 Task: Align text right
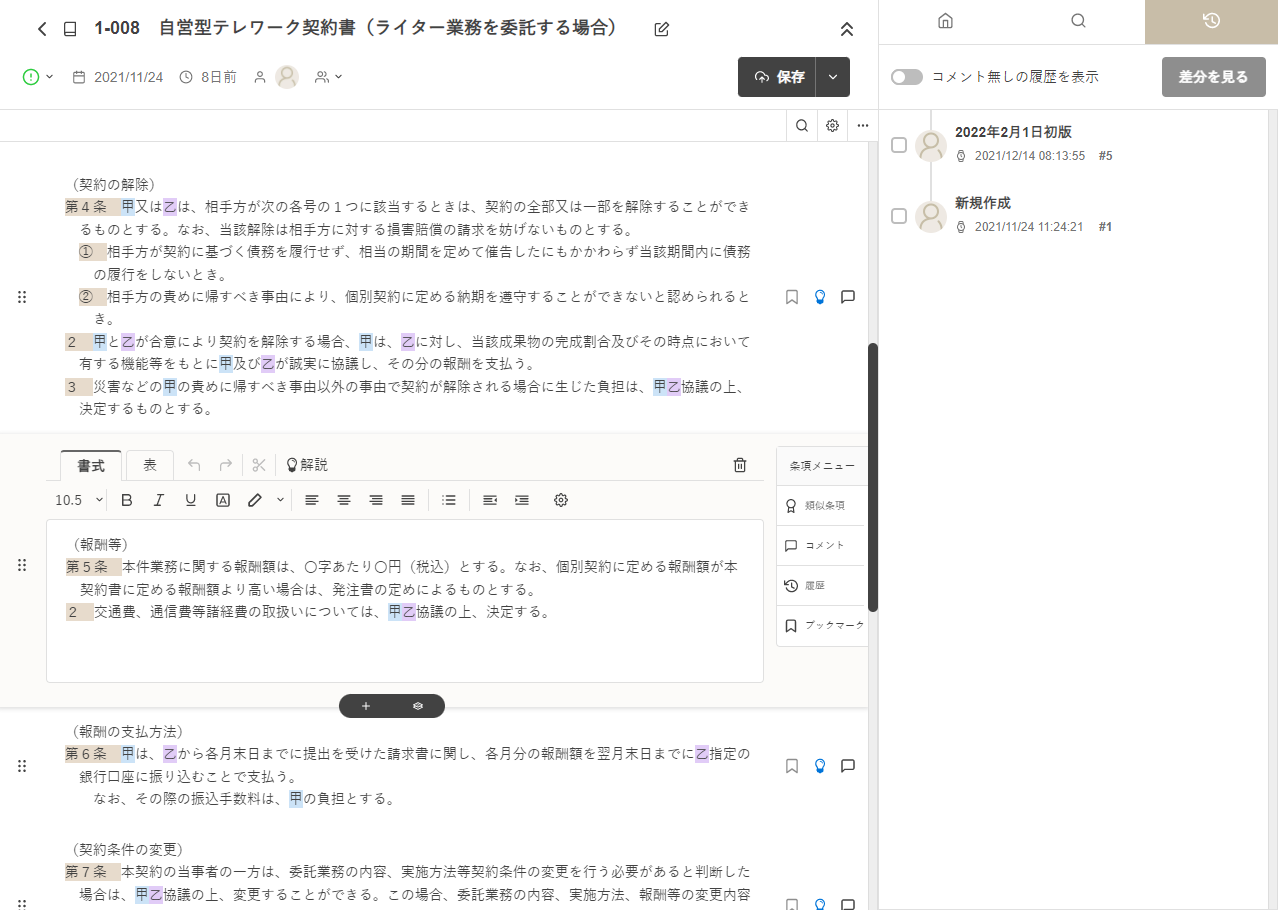tap(376, 500)
